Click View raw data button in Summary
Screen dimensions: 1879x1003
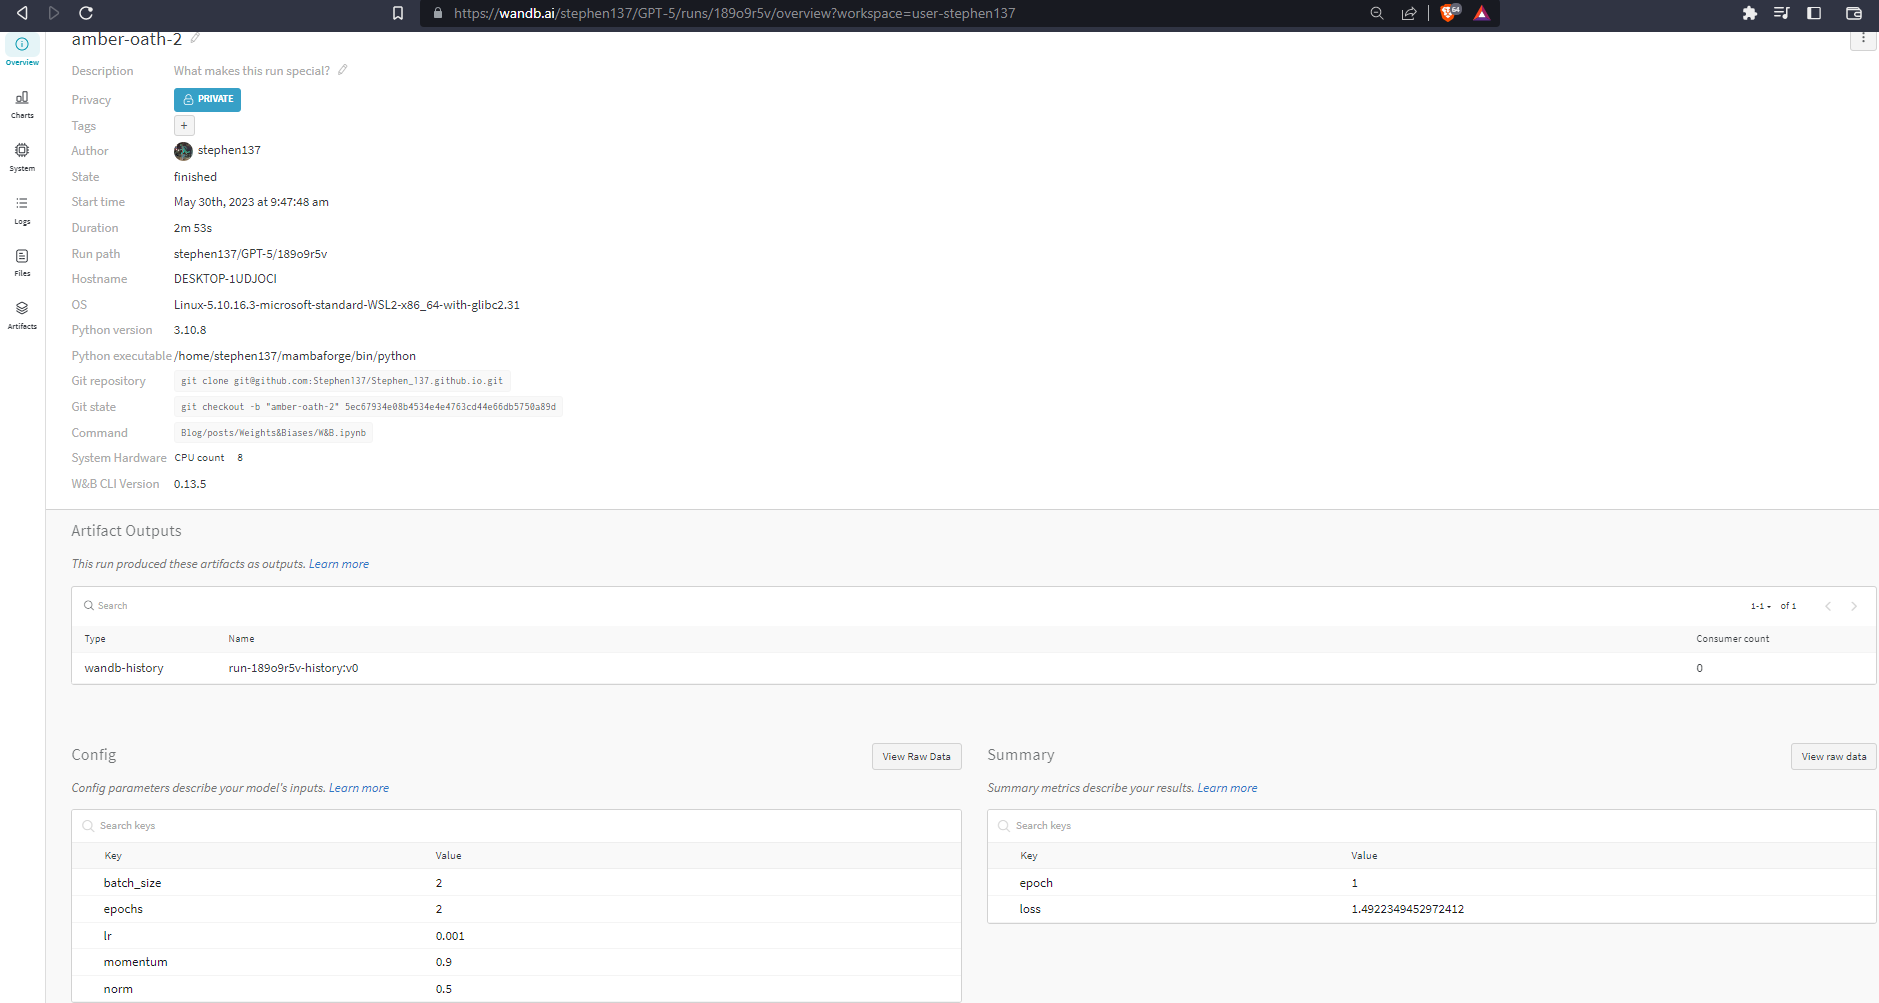point(1833,757)
